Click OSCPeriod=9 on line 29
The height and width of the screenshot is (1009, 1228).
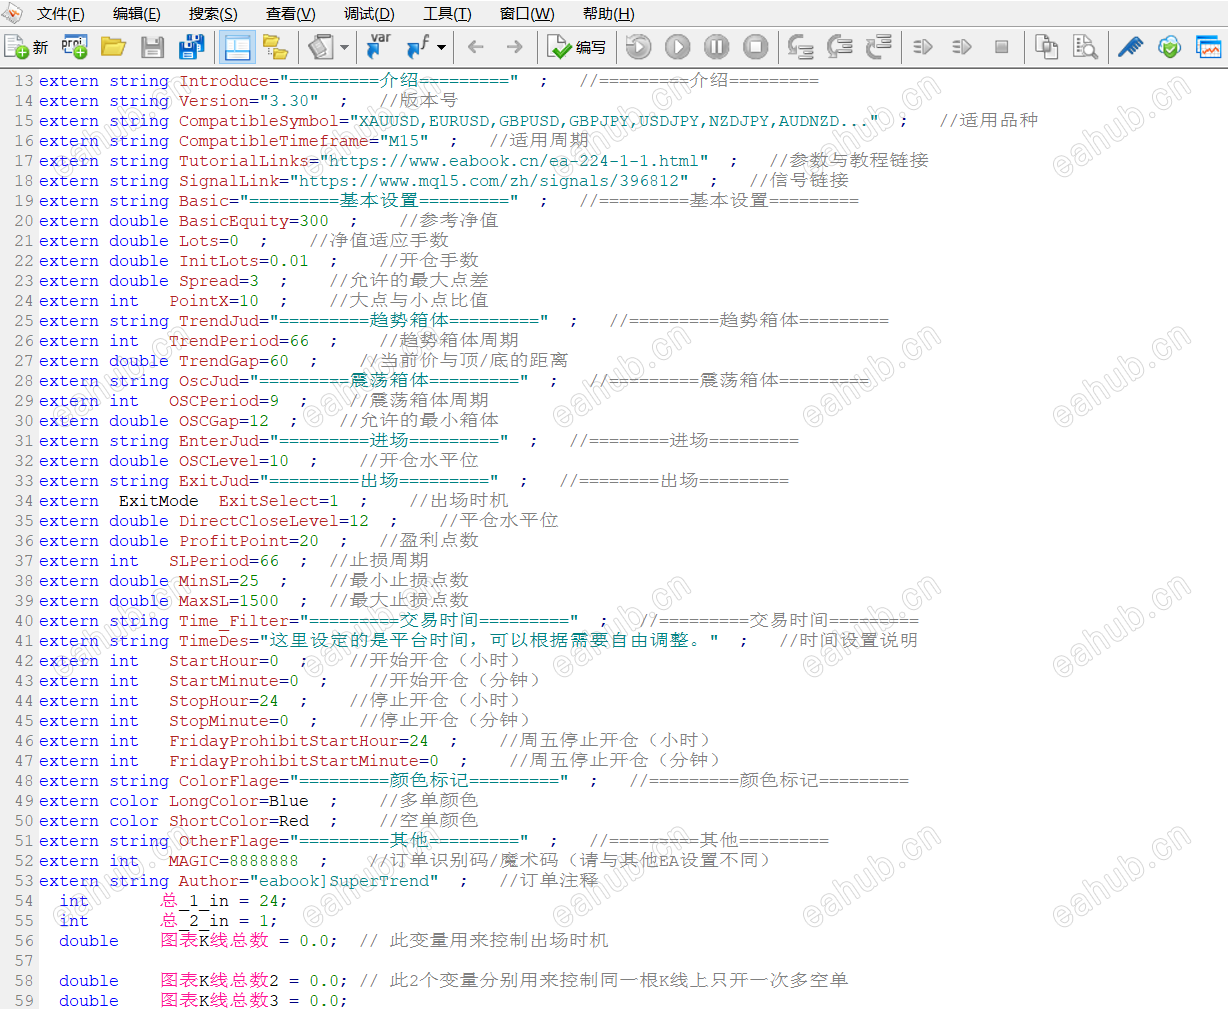coord(224,401)
